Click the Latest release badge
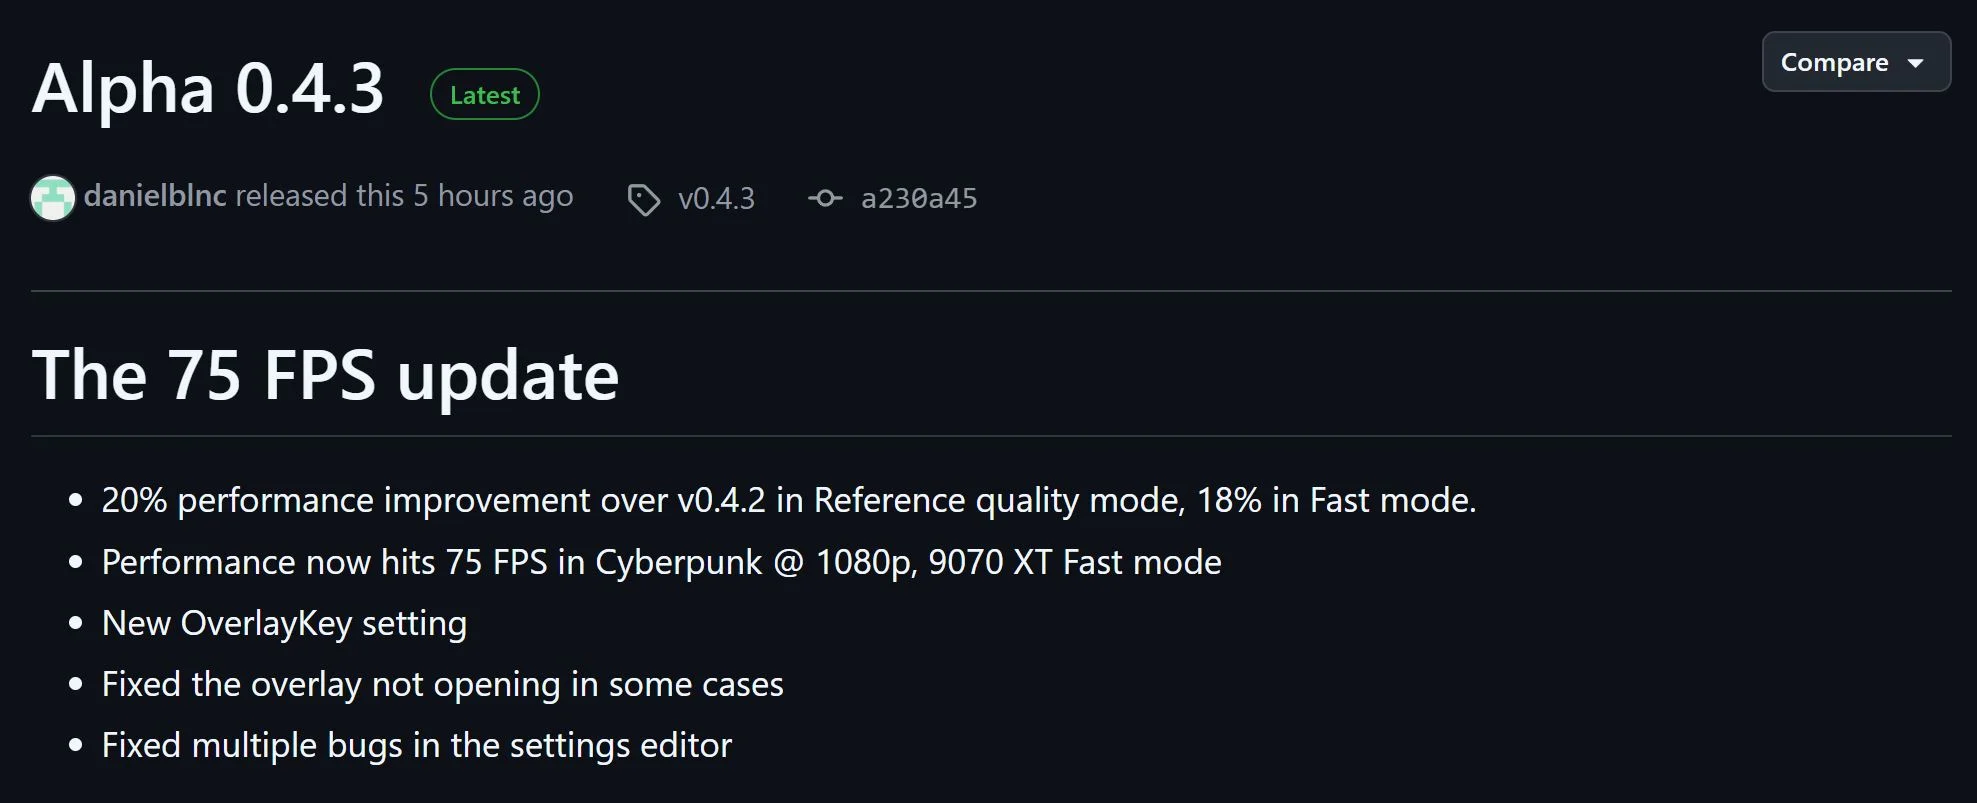 pos(485,94)
